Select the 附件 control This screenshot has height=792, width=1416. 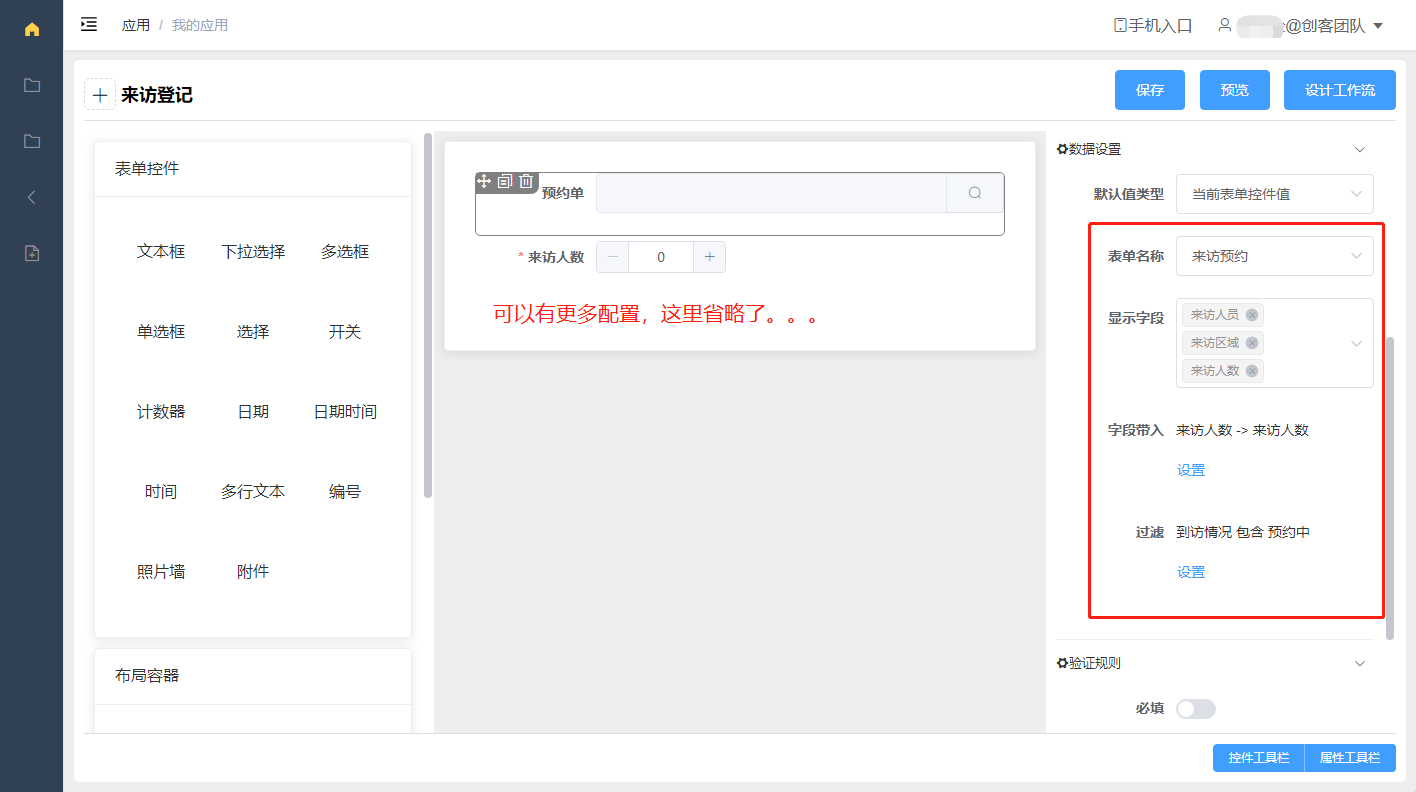click(253, 572)
